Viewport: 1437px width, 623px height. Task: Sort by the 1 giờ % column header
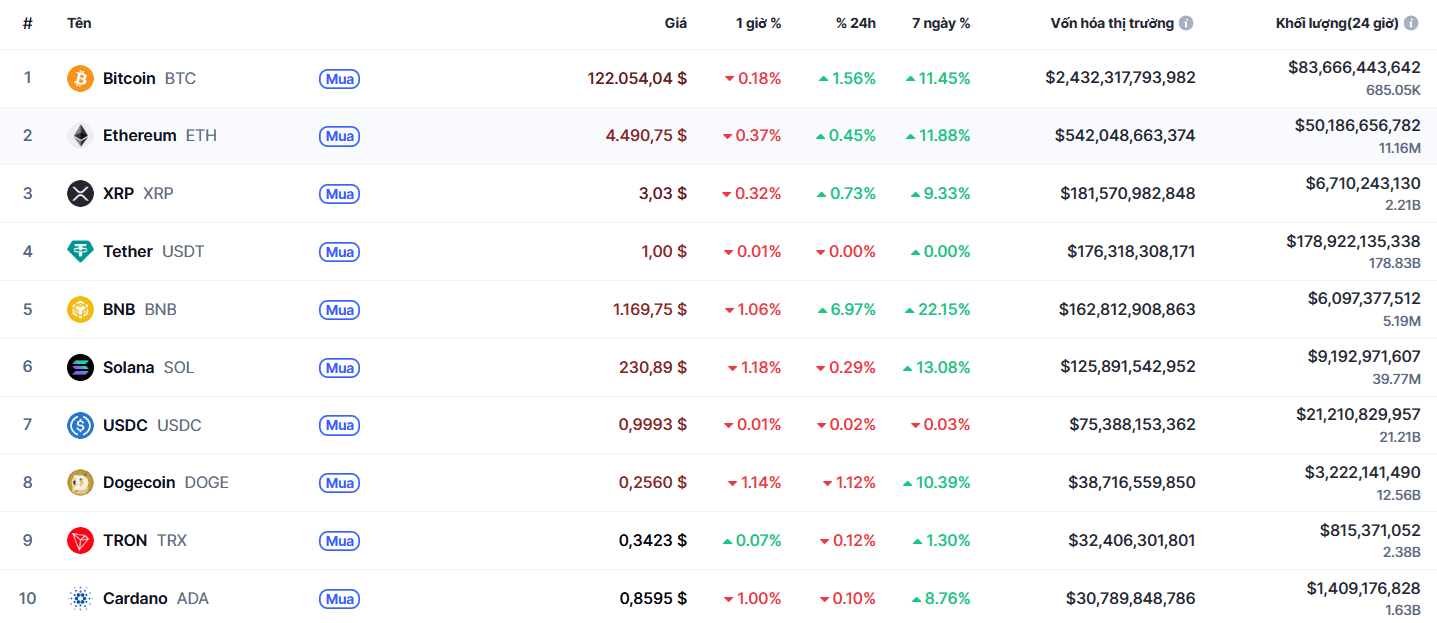759,23
